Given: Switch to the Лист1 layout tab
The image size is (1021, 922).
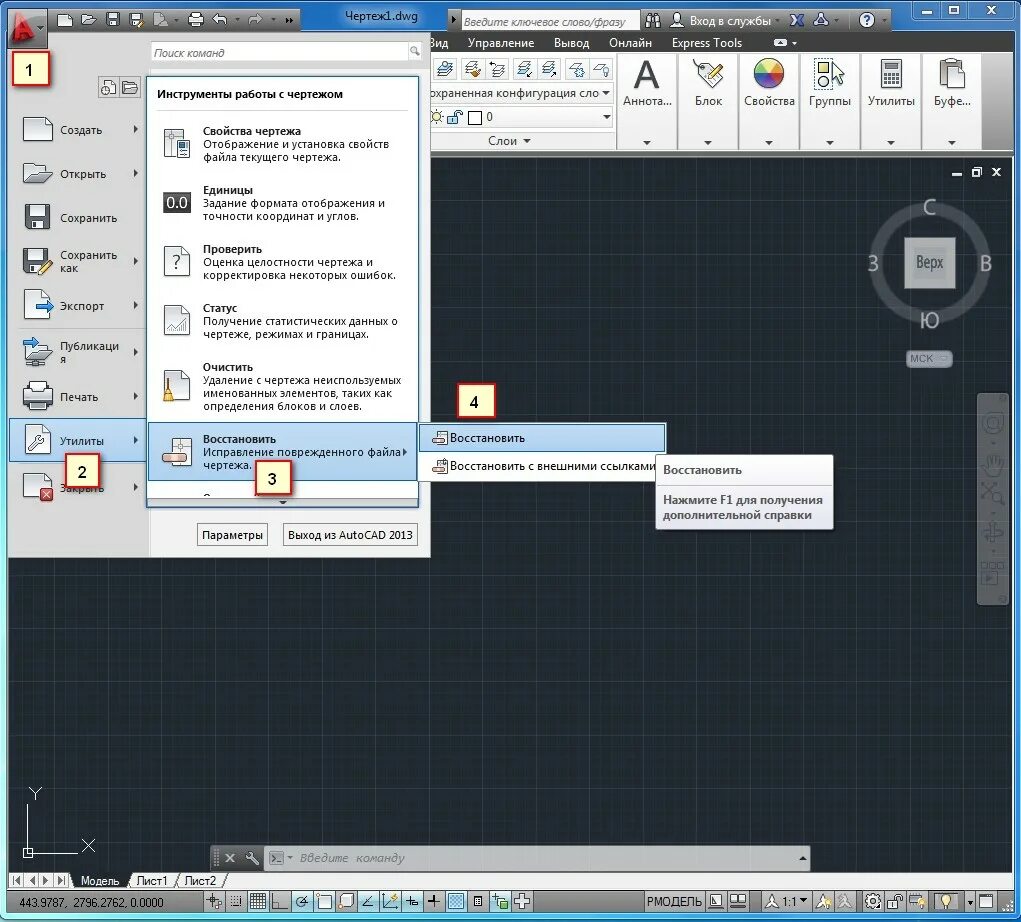Looking at the screenshot, I should [152, 880].
